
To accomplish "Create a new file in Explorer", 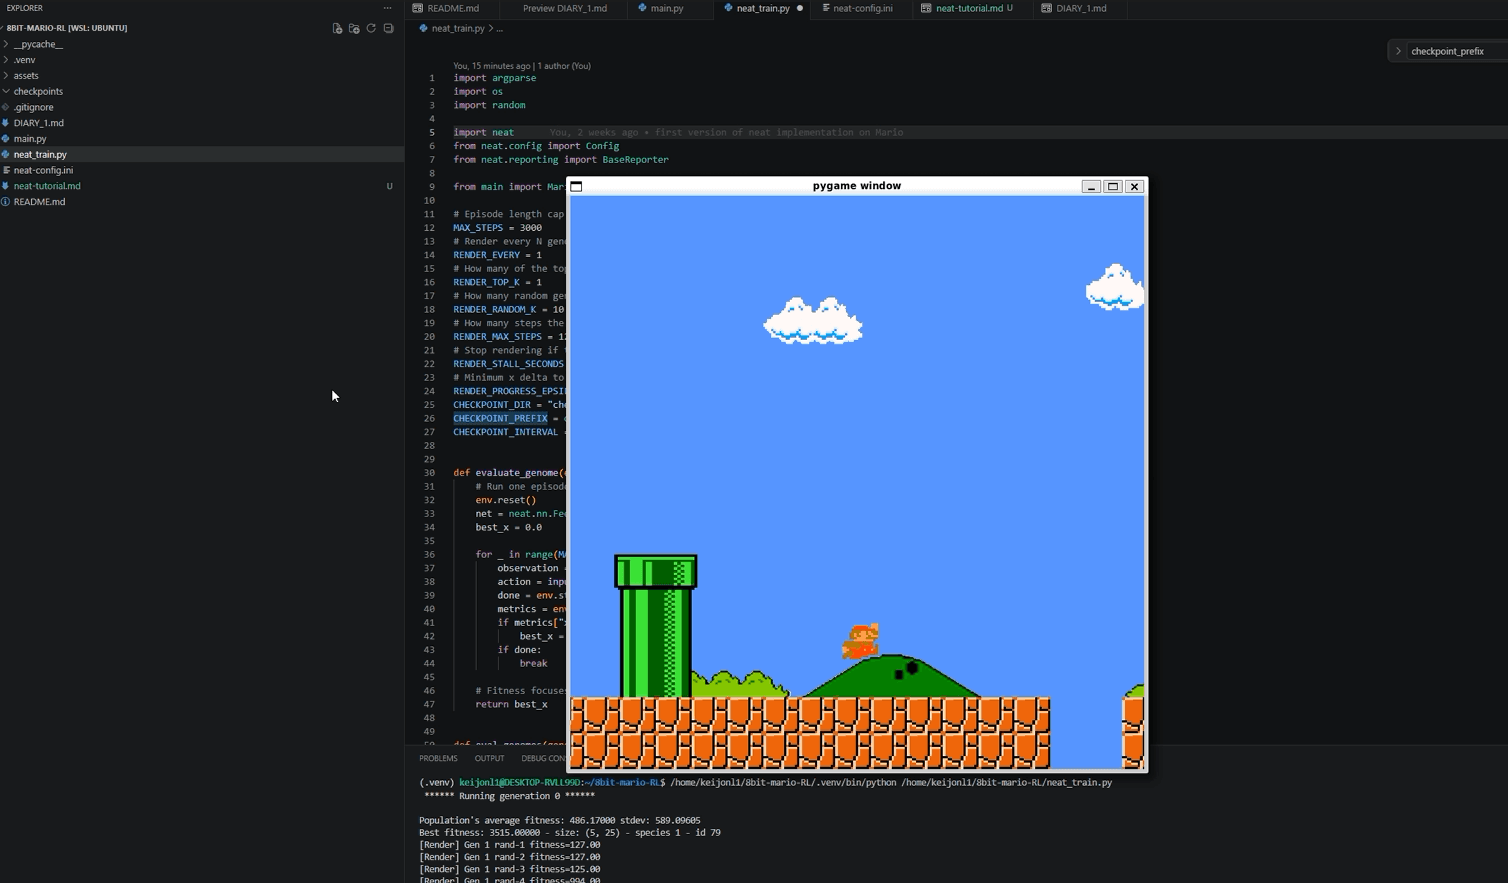I will [337, 28].
